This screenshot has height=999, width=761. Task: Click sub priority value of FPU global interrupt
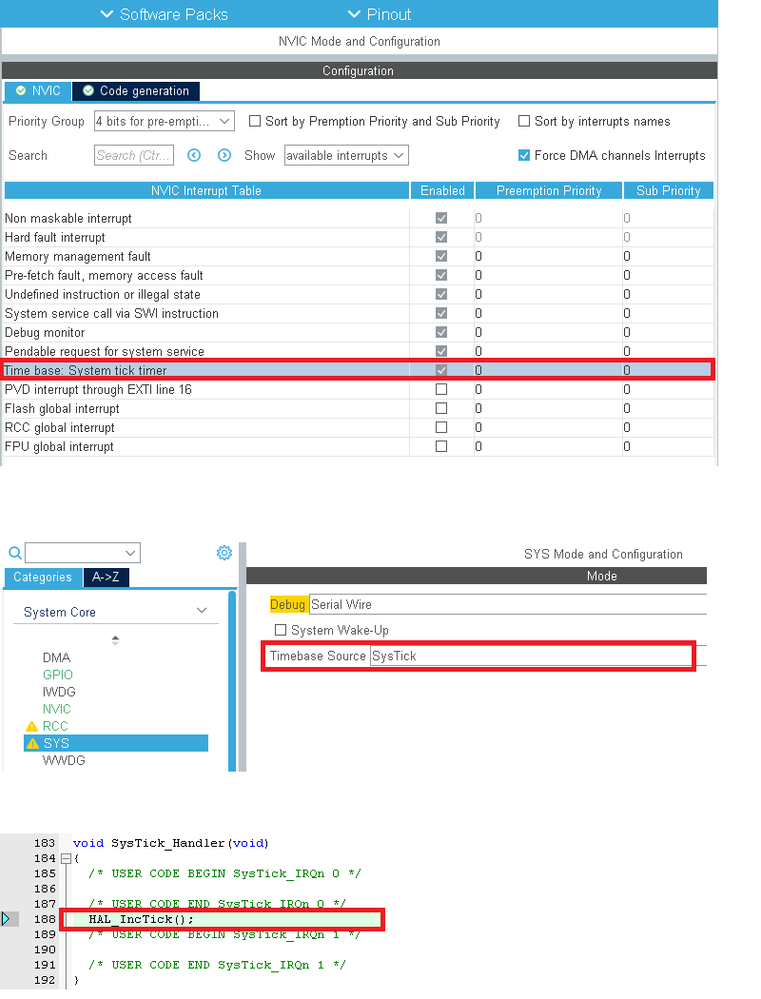(x=627, y=447)
